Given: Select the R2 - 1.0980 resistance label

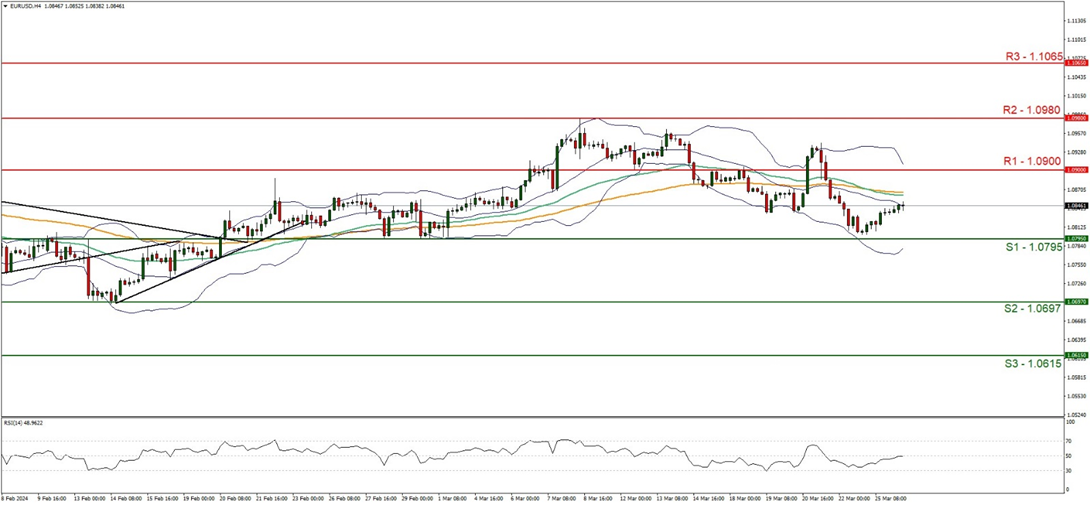Looking at the screenshot, I should (x=1031, y=112).
